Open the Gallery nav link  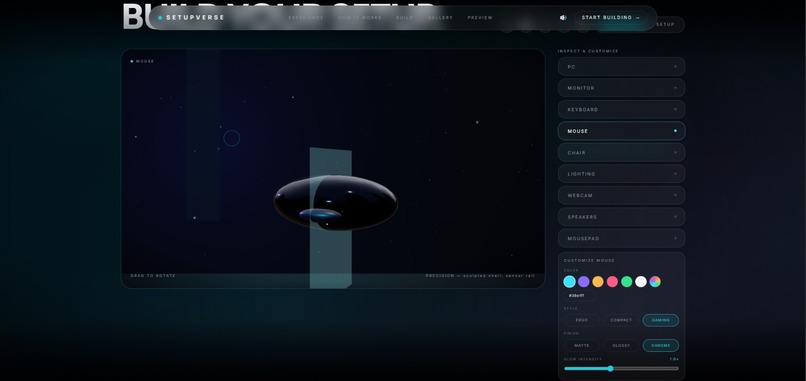pos(441,17)
